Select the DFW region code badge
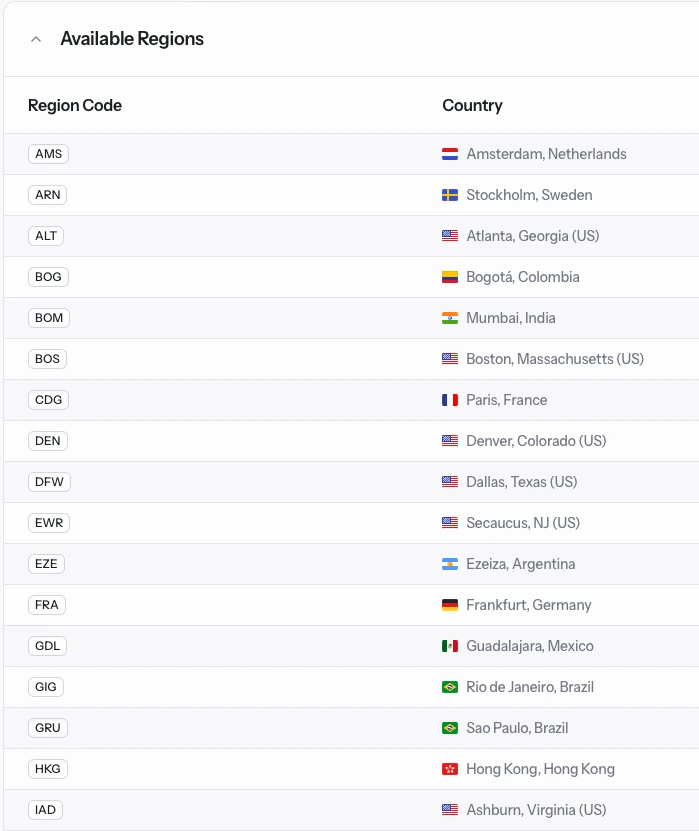 pos(49,482)
